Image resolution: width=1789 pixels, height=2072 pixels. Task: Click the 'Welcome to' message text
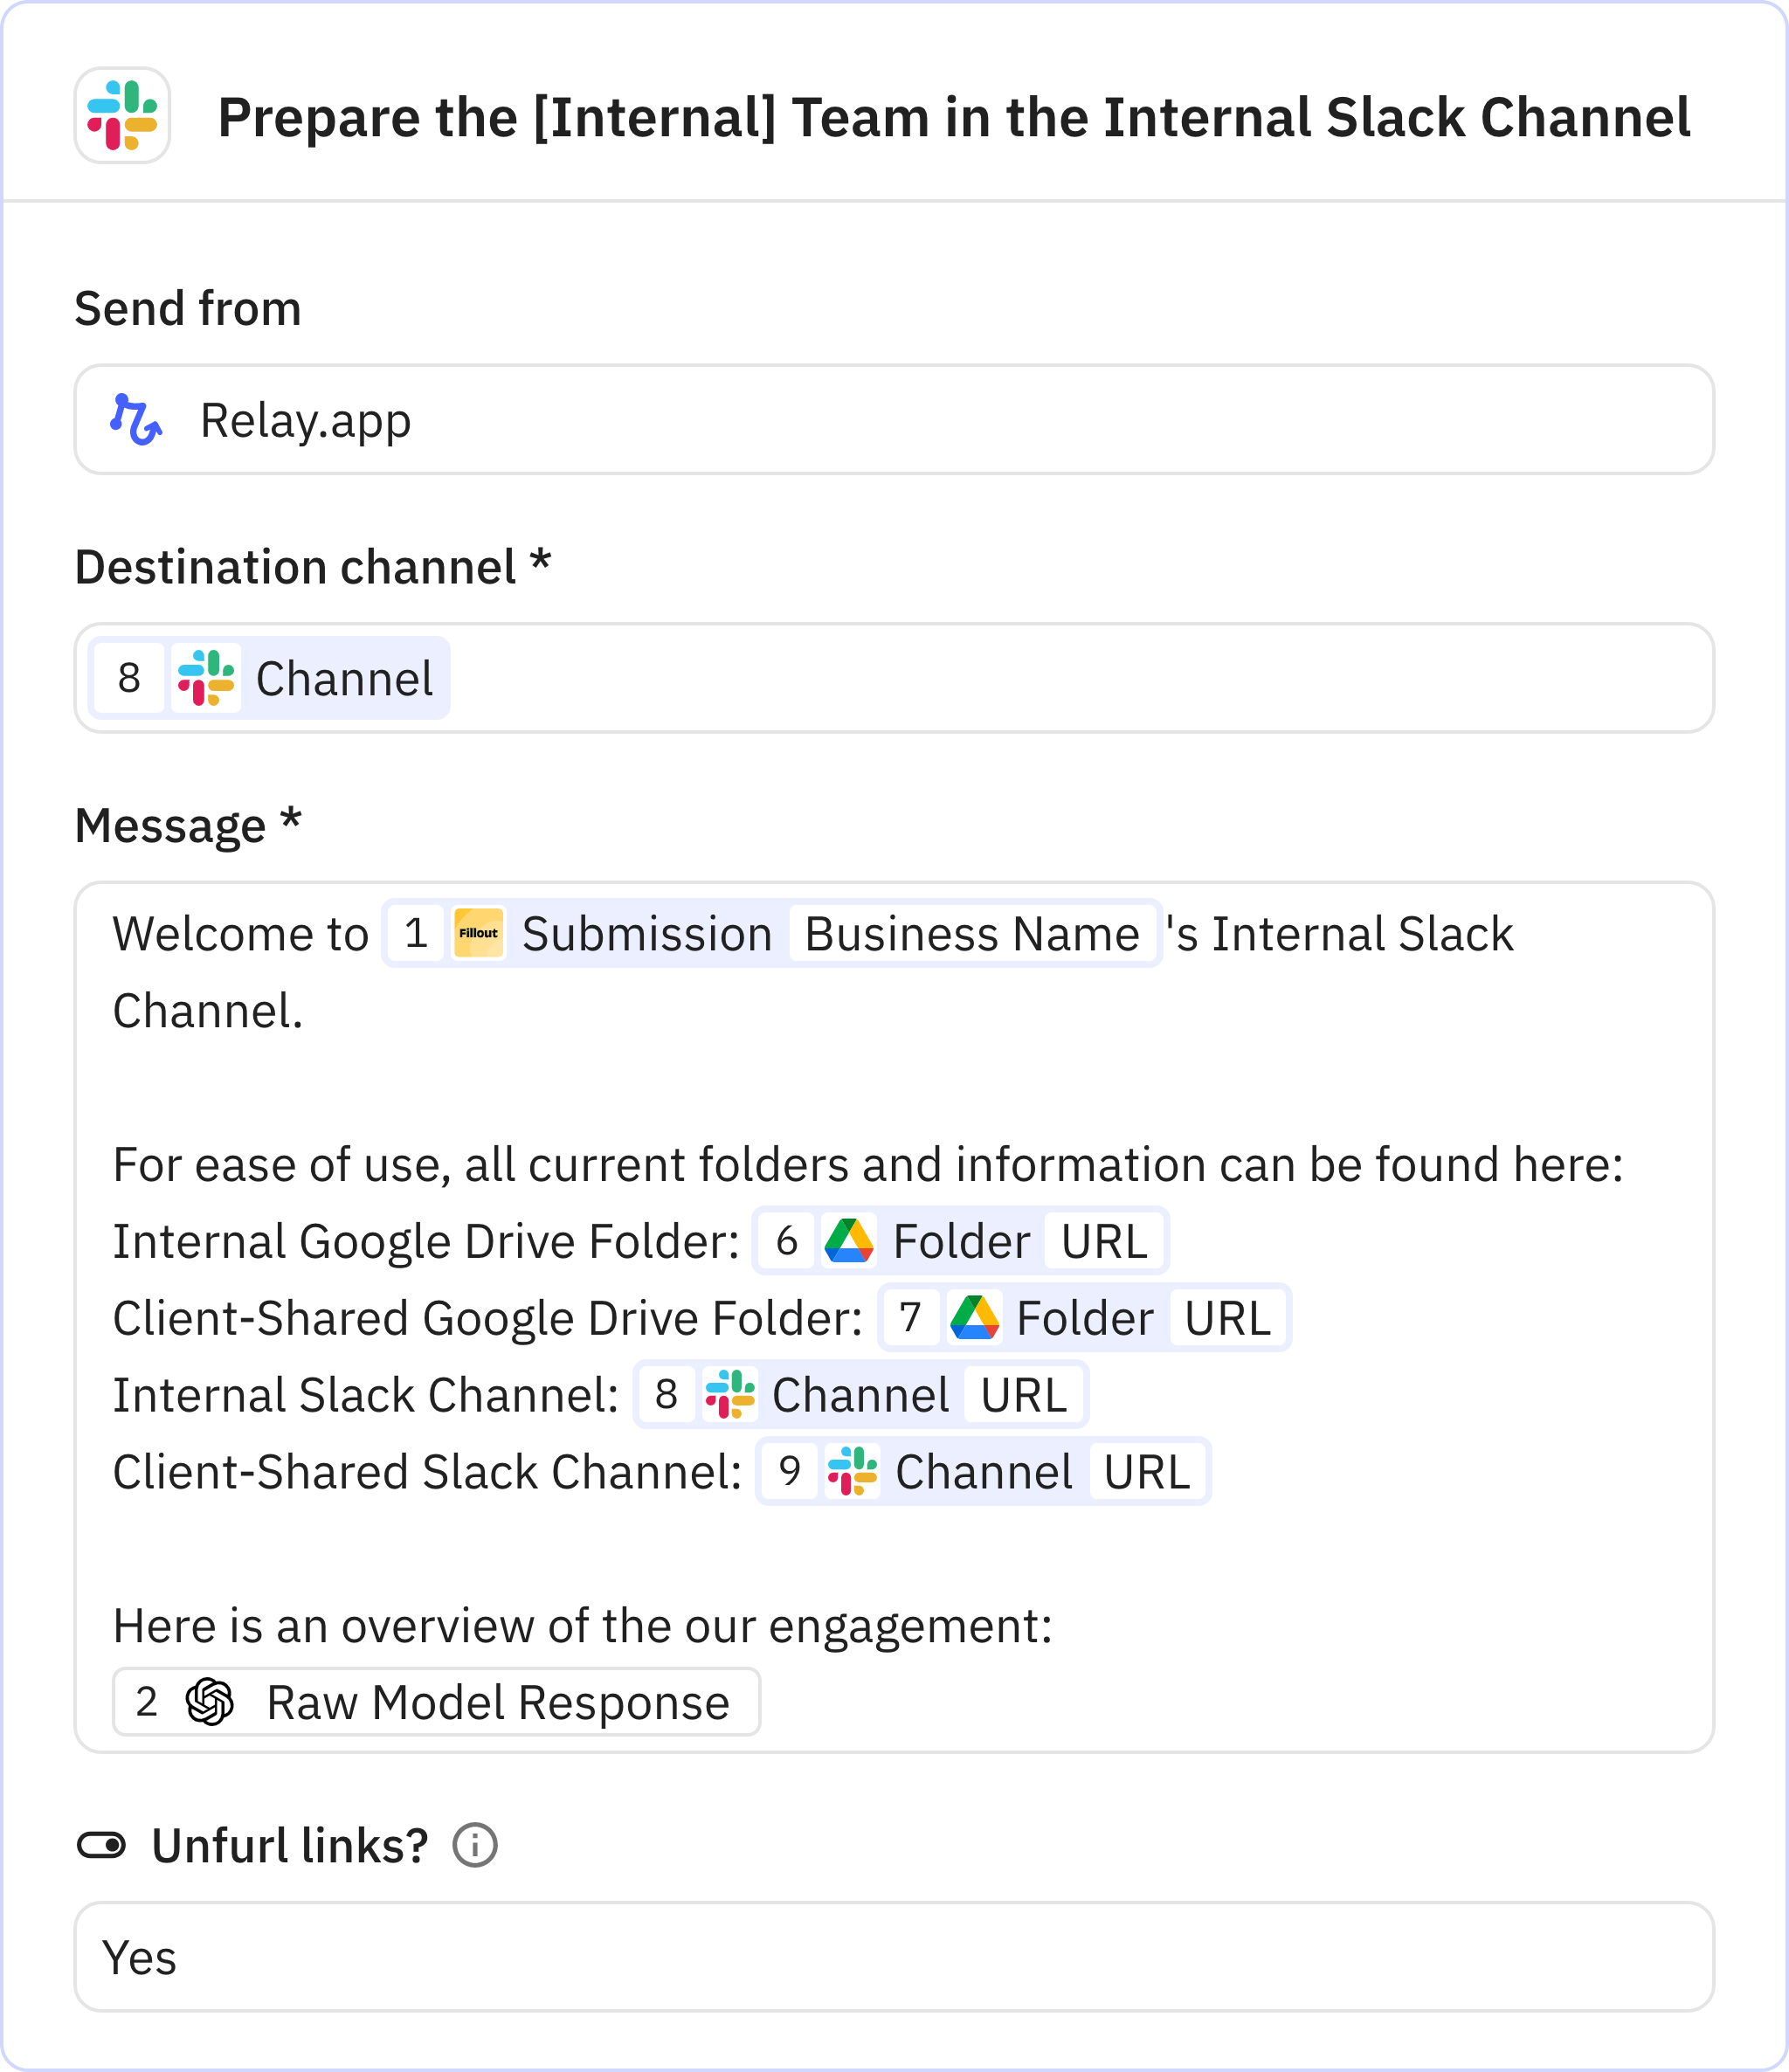(240, 934)
